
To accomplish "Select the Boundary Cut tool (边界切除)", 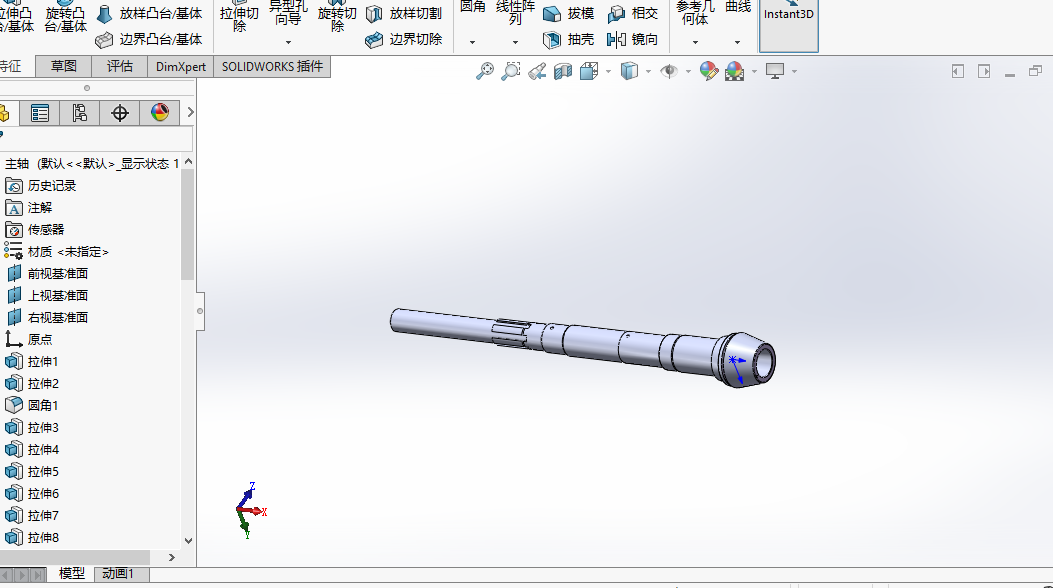I will tap(404, 40).
